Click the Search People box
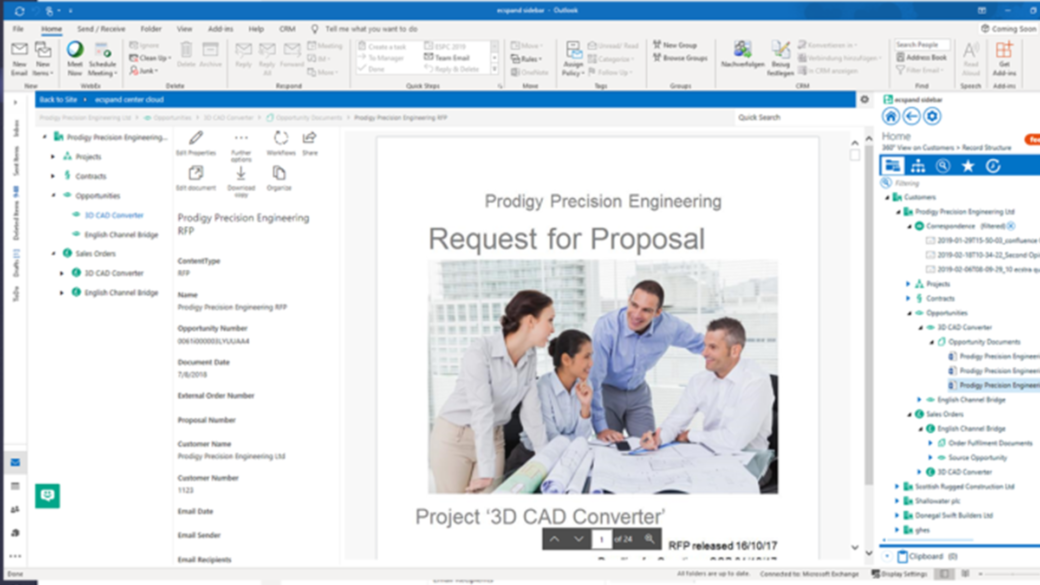1040x585 pixels. 922,44
